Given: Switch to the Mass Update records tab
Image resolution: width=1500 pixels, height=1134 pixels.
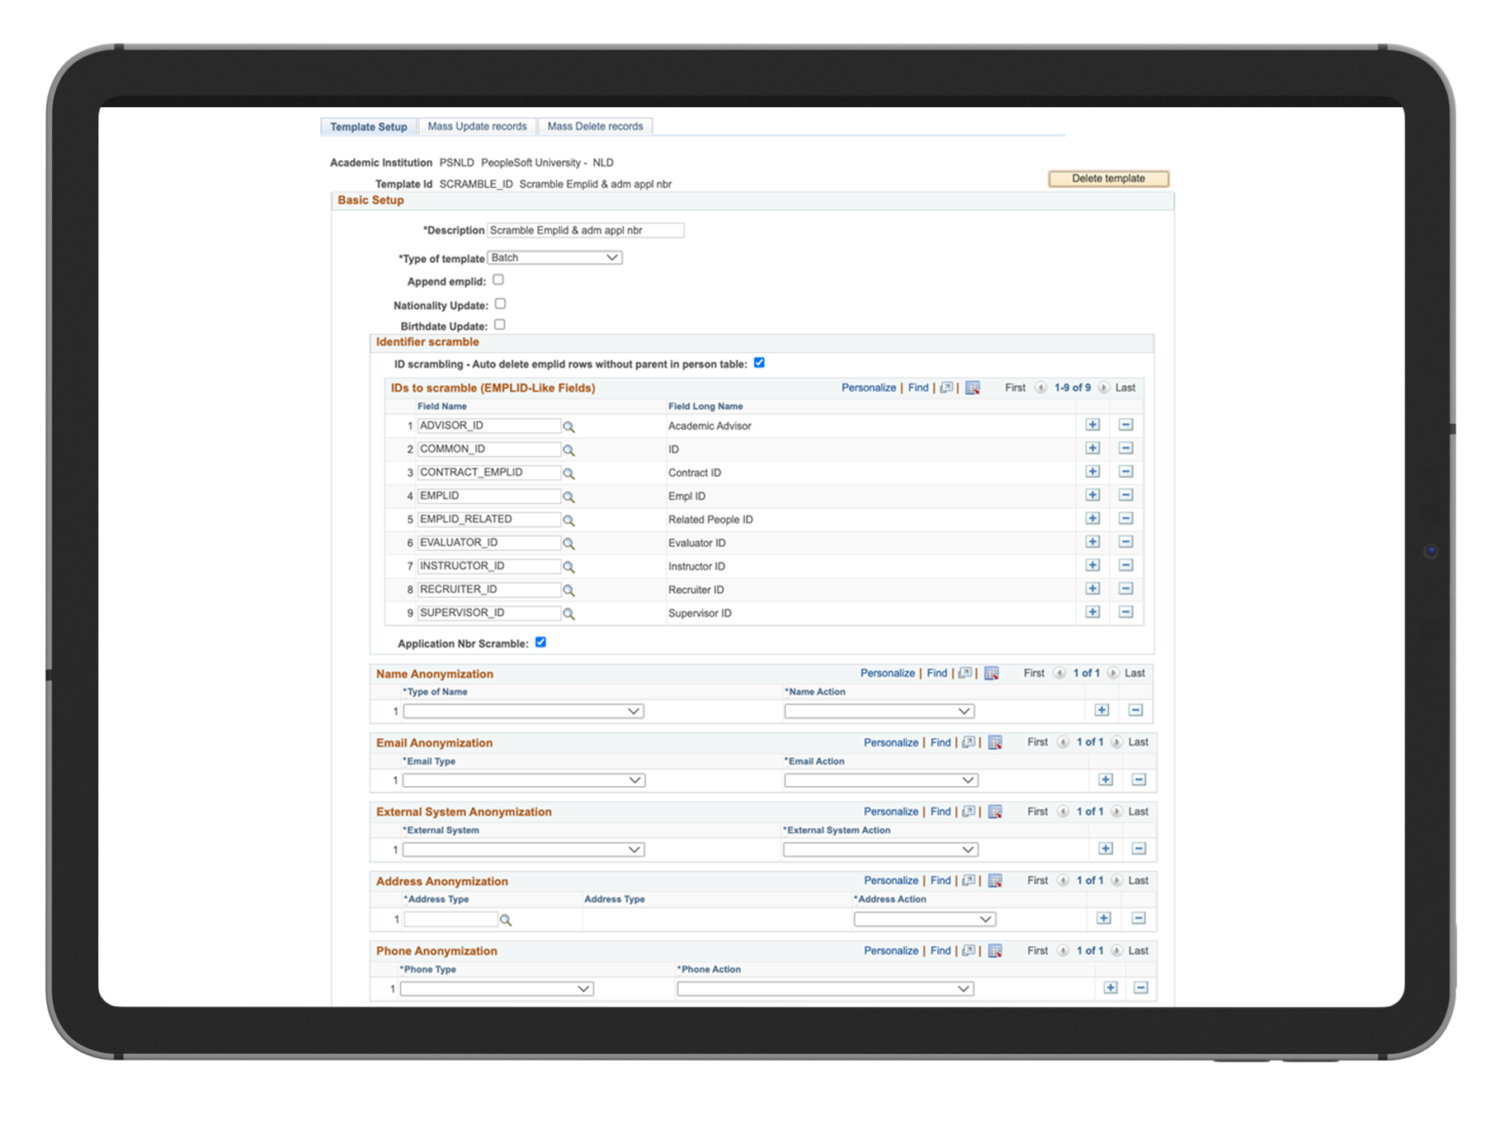Looking at the screenshot, I should pyautogui.click(x=477, y=126).
